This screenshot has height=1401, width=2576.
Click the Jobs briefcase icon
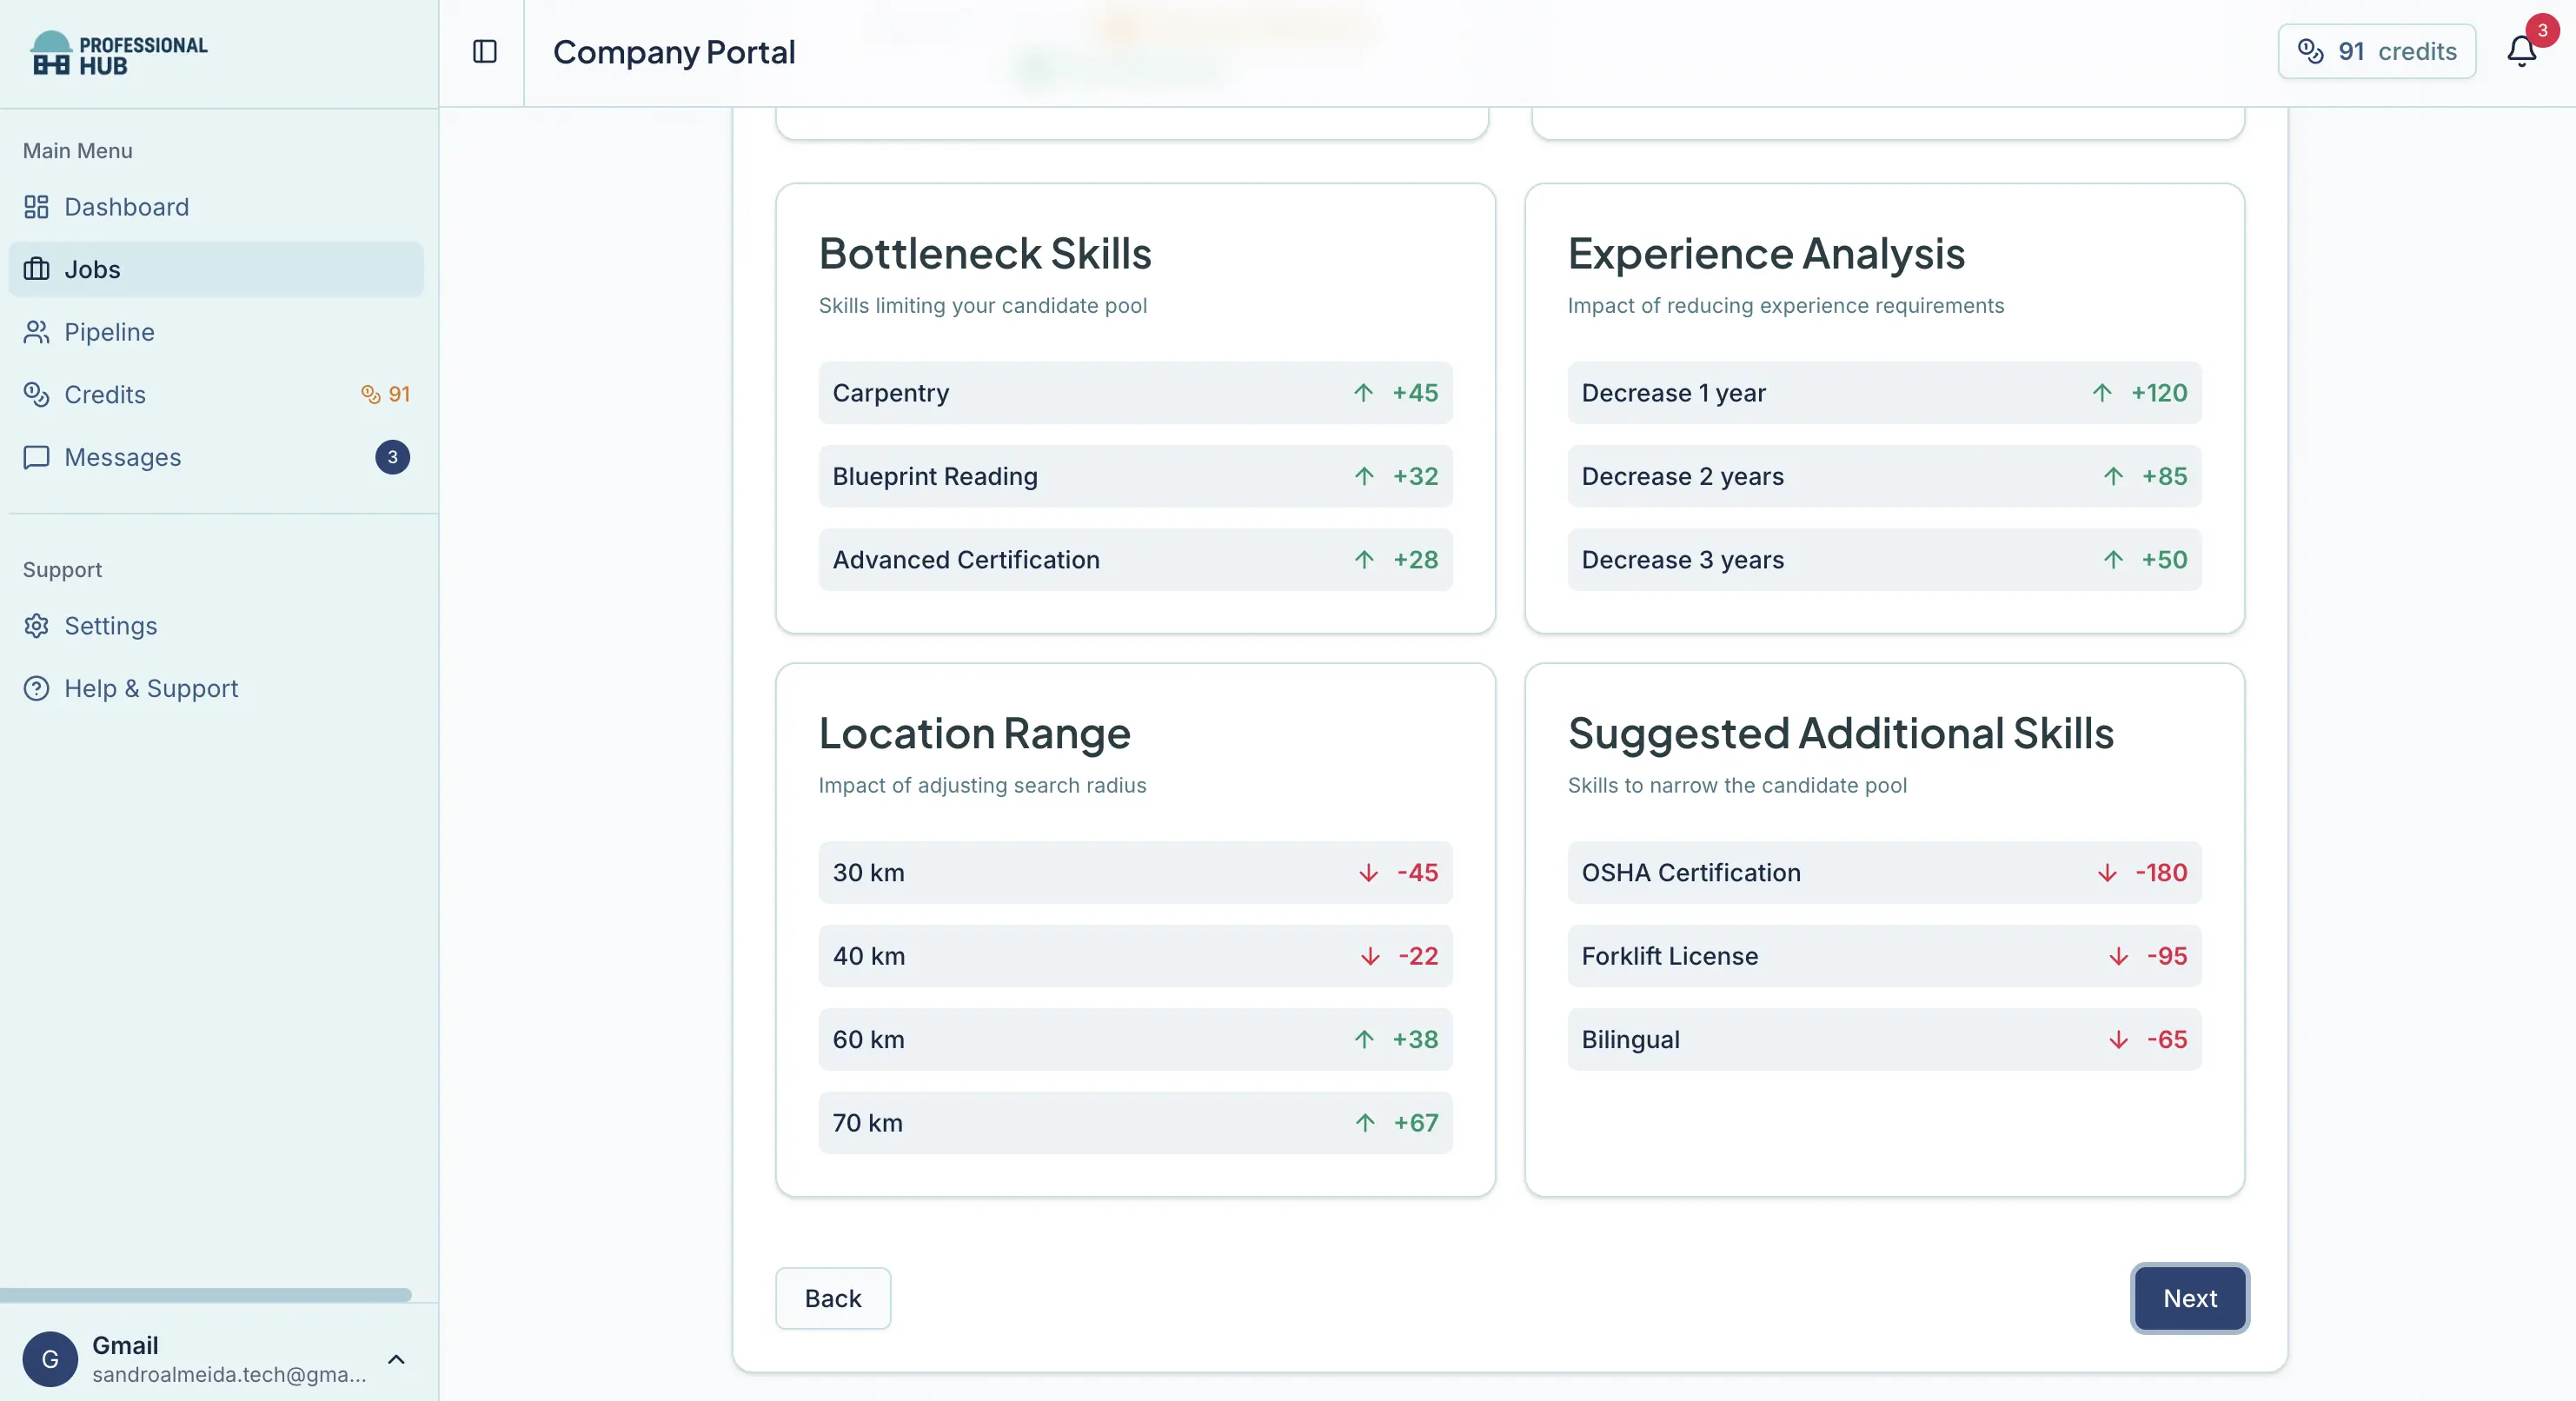[36, 269]
